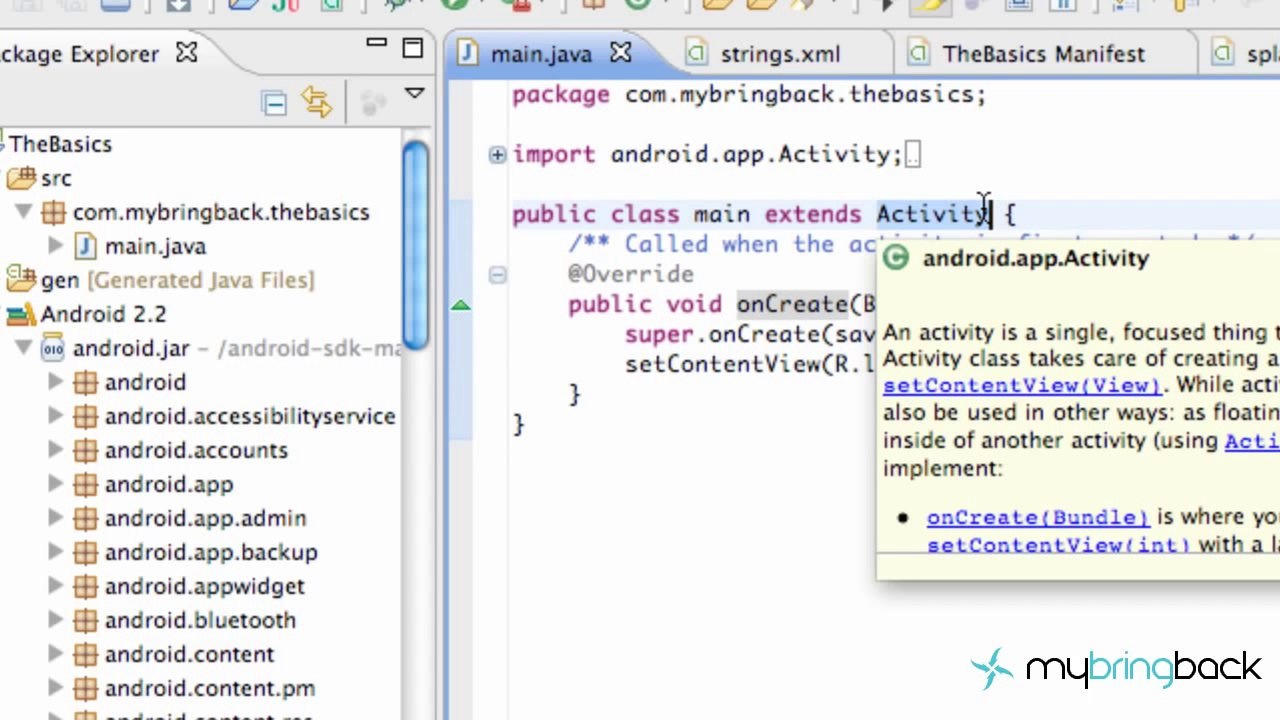Minimize the Package Explorer panel
This screenshot has height=720, width=1280.
tap(376, 45)
